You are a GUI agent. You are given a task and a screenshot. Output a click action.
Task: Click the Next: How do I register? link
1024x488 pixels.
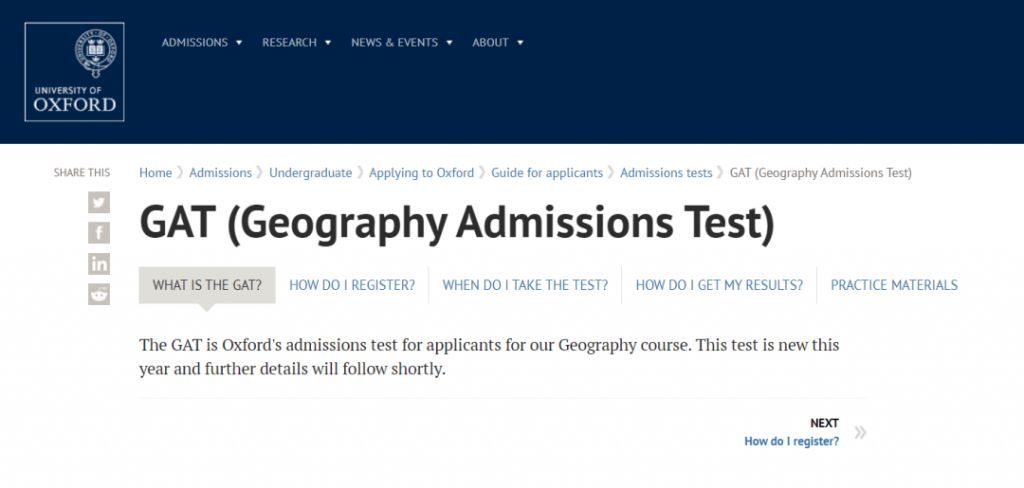point(792,442)
